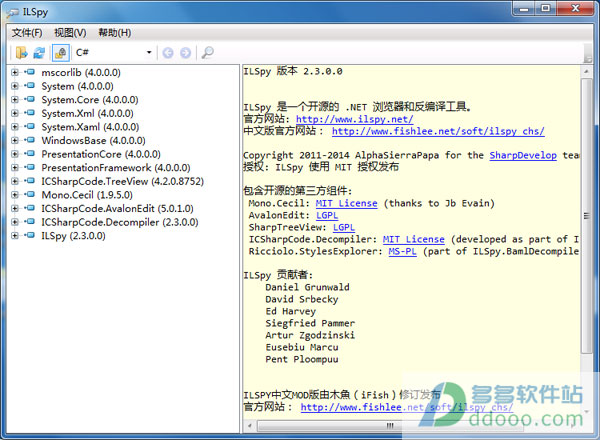Expand the System.Xaml node
The image size is (600, 440).
15,127
